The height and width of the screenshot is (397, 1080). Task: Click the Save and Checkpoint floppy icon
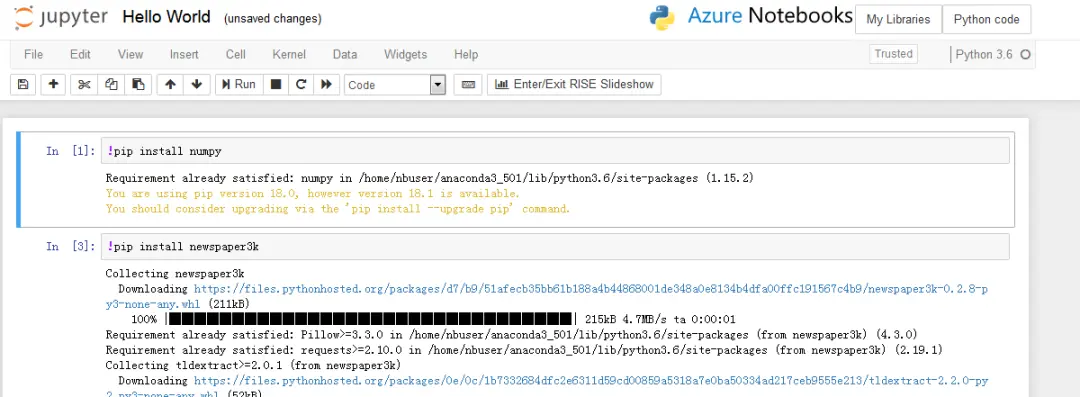[23, 85]
